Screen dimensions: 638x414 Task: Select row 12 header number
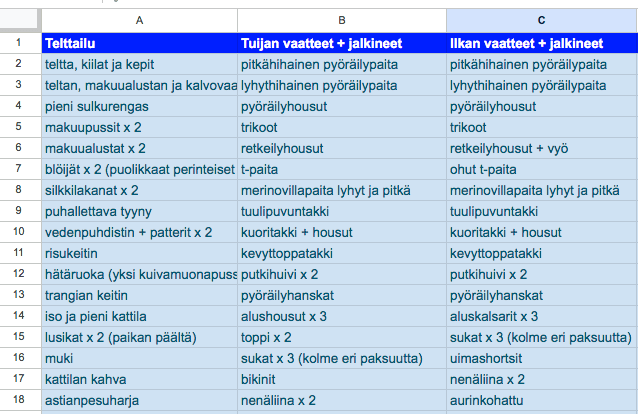coord(20,274)
